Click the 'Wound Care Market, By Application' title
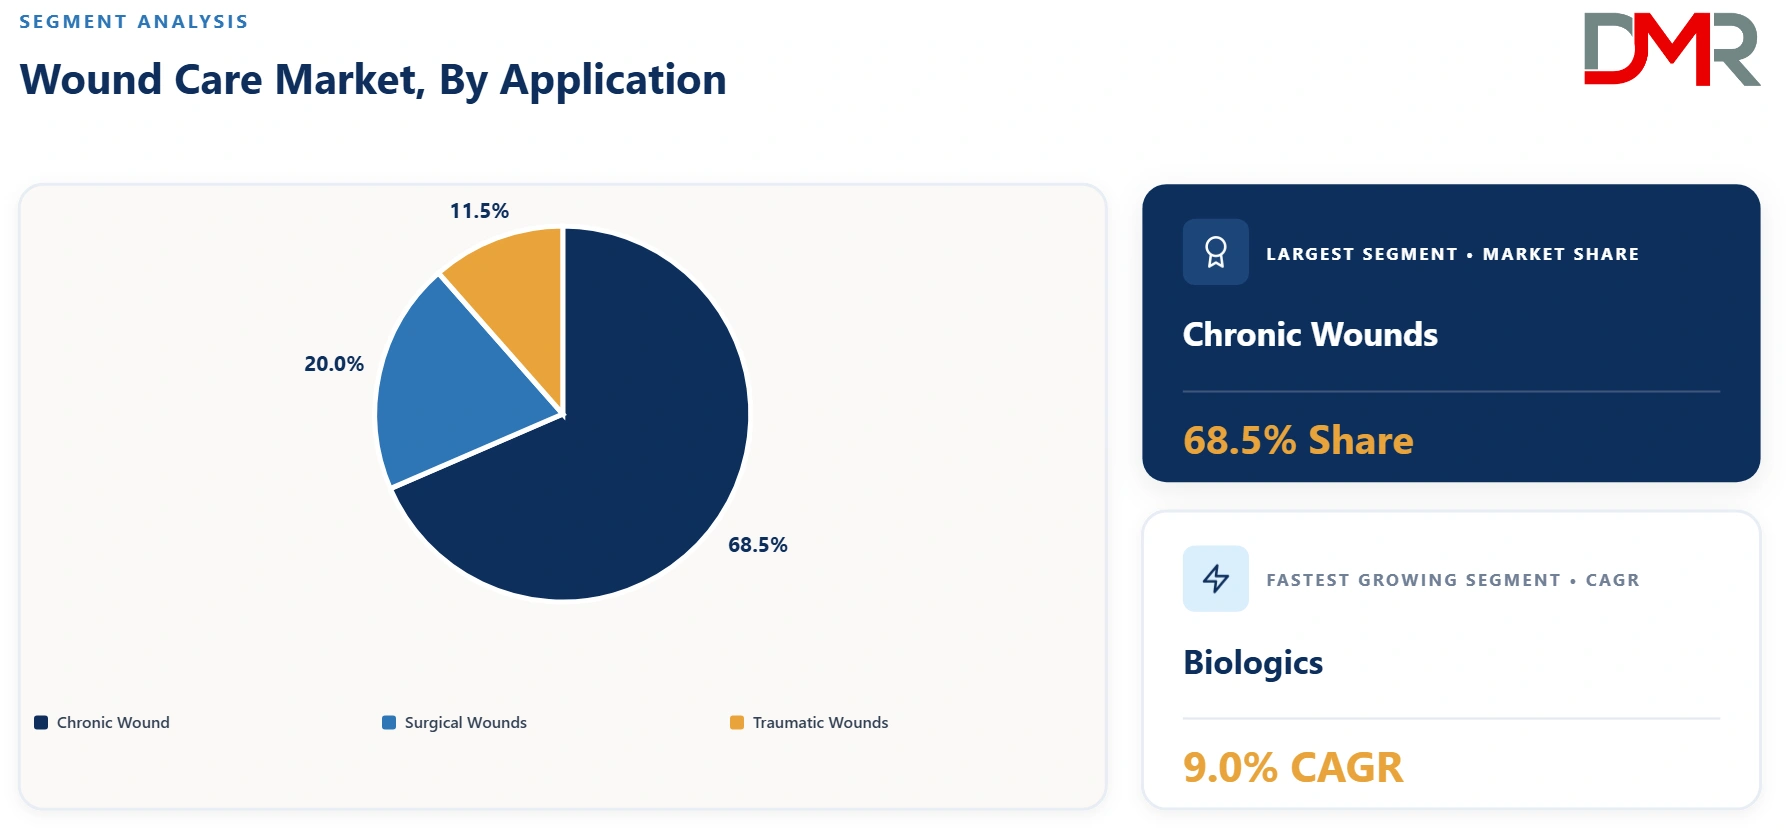Viewport: 1786px width, 831px height. [373, 80]
